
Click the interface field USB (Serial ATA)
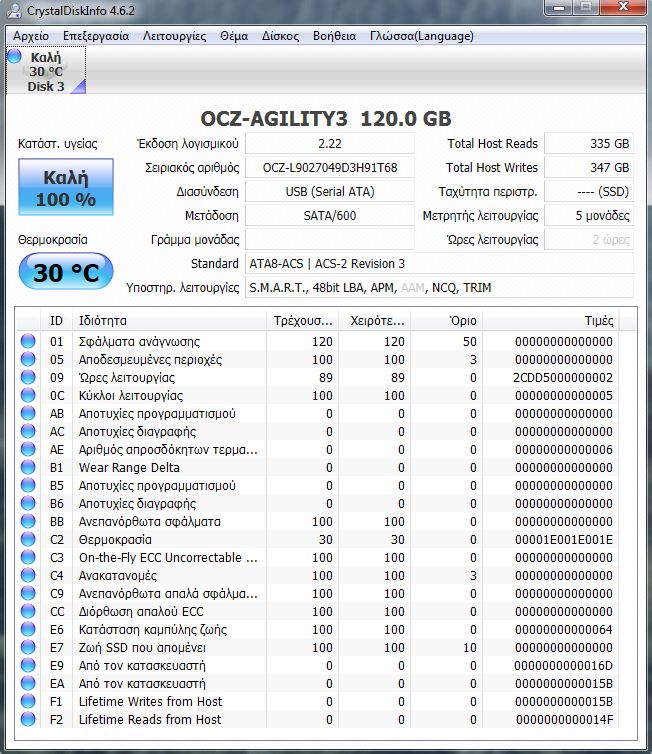(330, 191)
